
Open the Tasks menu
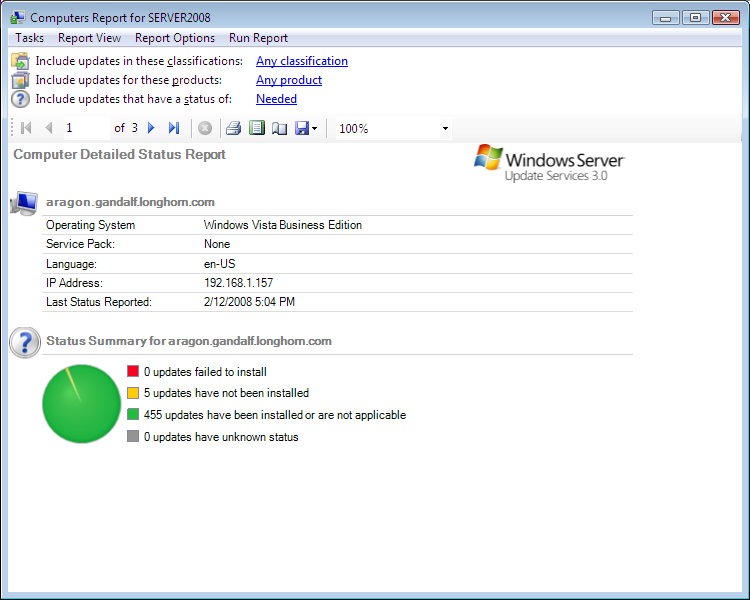(x=30, y=38)
